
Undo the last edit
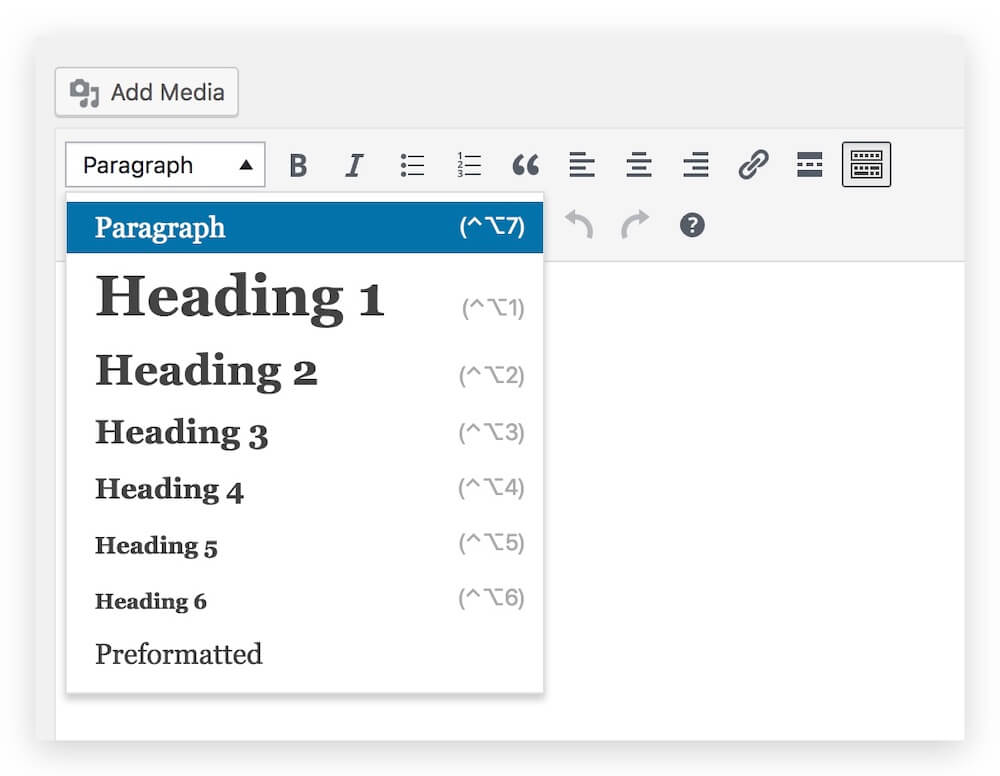(x=579, y=225)
